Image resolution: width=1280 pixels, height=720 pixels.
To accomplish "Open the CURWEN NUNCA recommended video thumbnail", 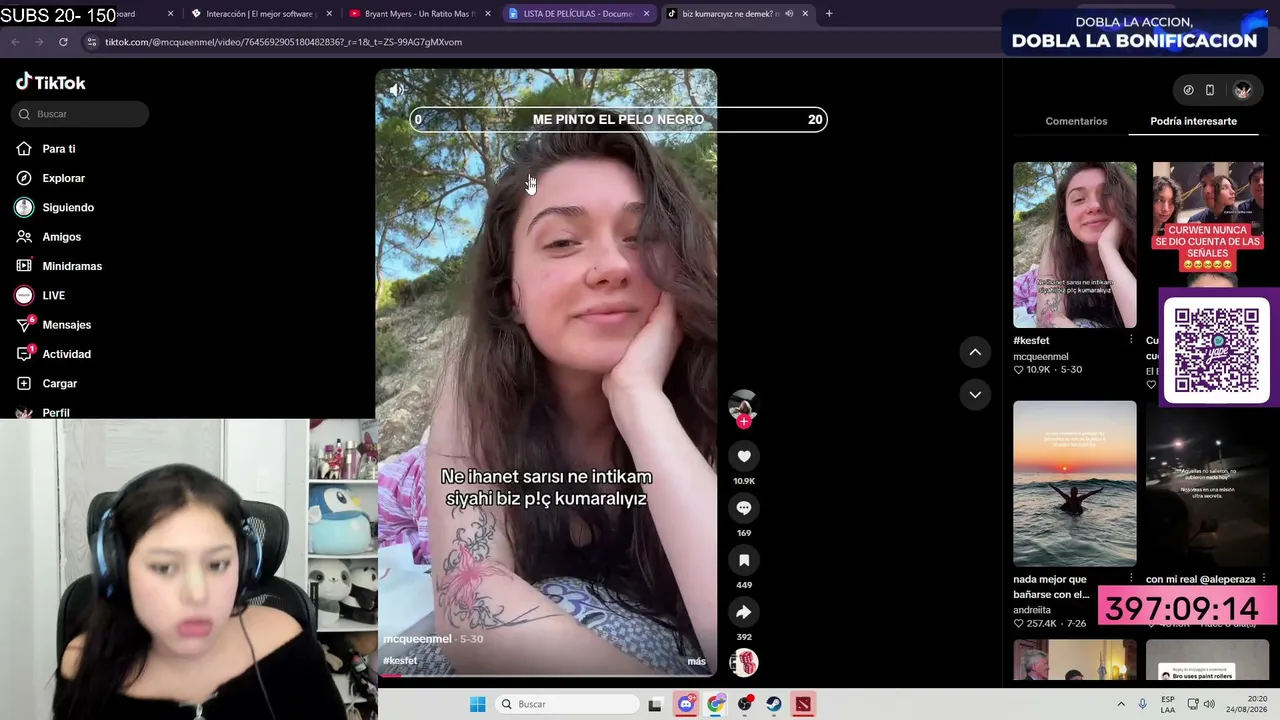I will (x=1208, y=225).
